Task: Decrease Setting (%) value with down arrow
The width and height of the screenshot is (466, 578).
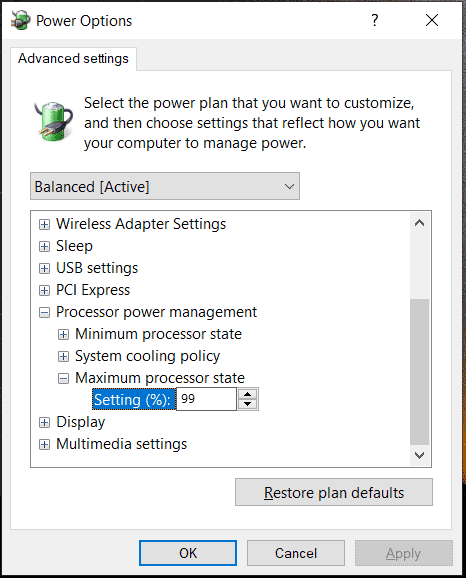Action: tap(248, 404)
